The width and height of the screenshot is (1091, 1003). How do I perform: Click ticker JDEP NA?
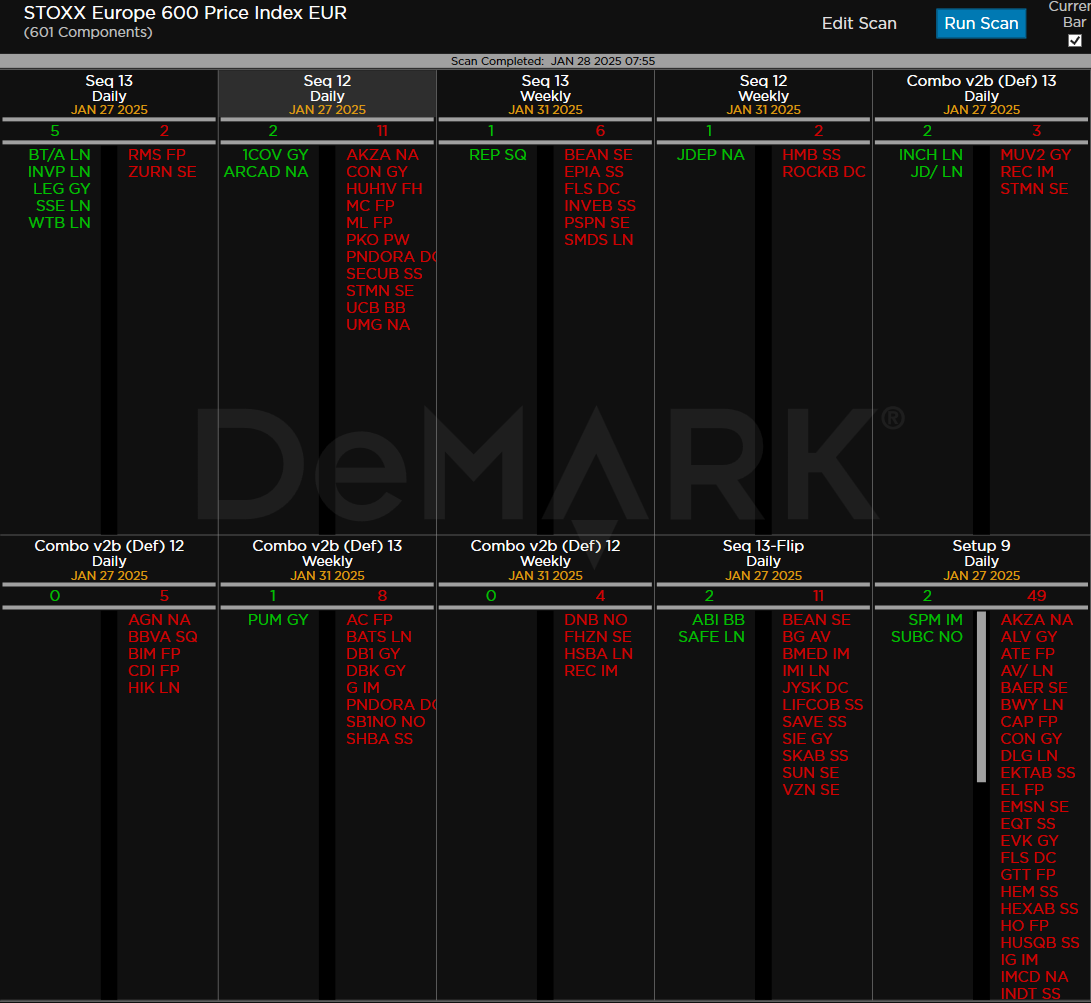(710, 155)
